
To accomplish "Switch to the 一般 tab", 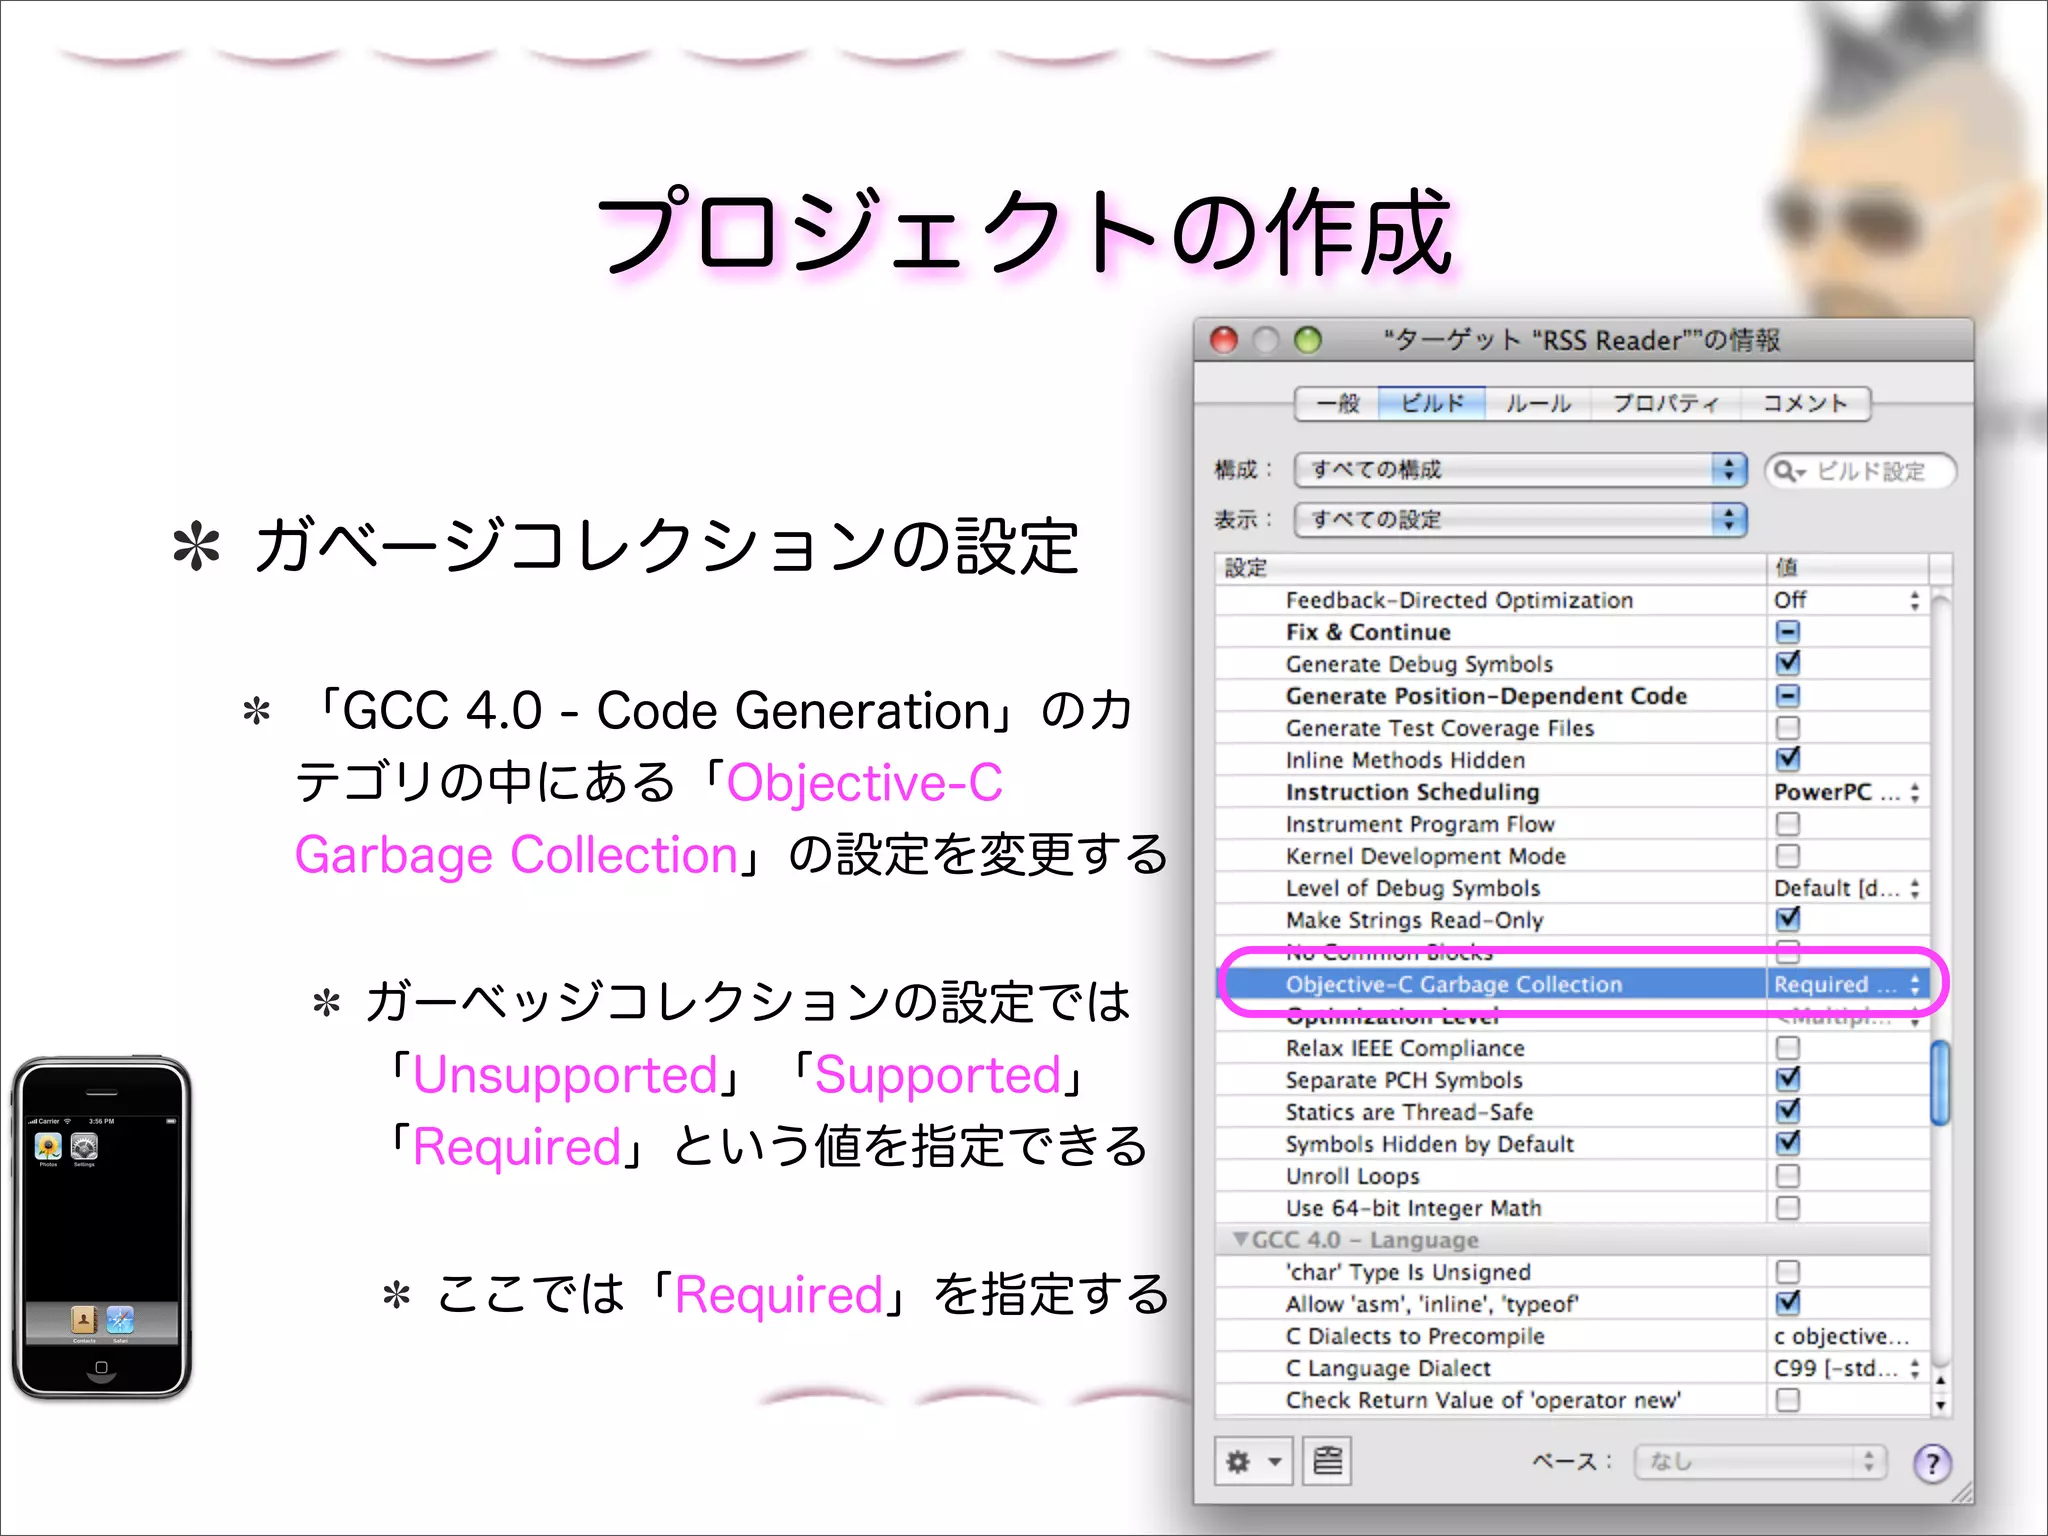I will pos(1337,404).
